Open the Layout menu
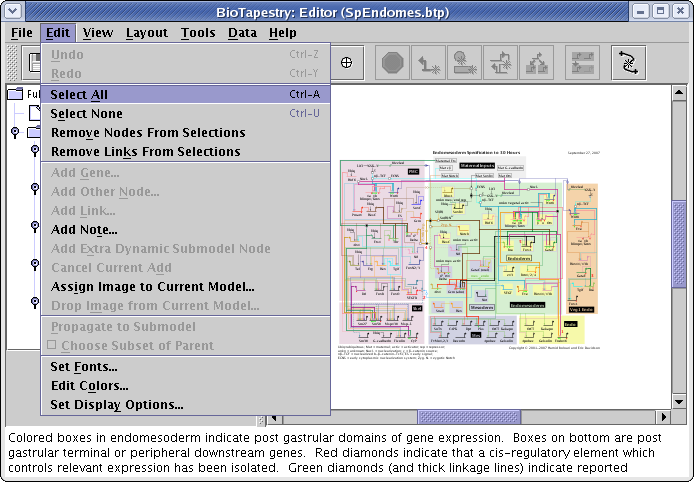694x482 pixels. [x=147, y=33]
